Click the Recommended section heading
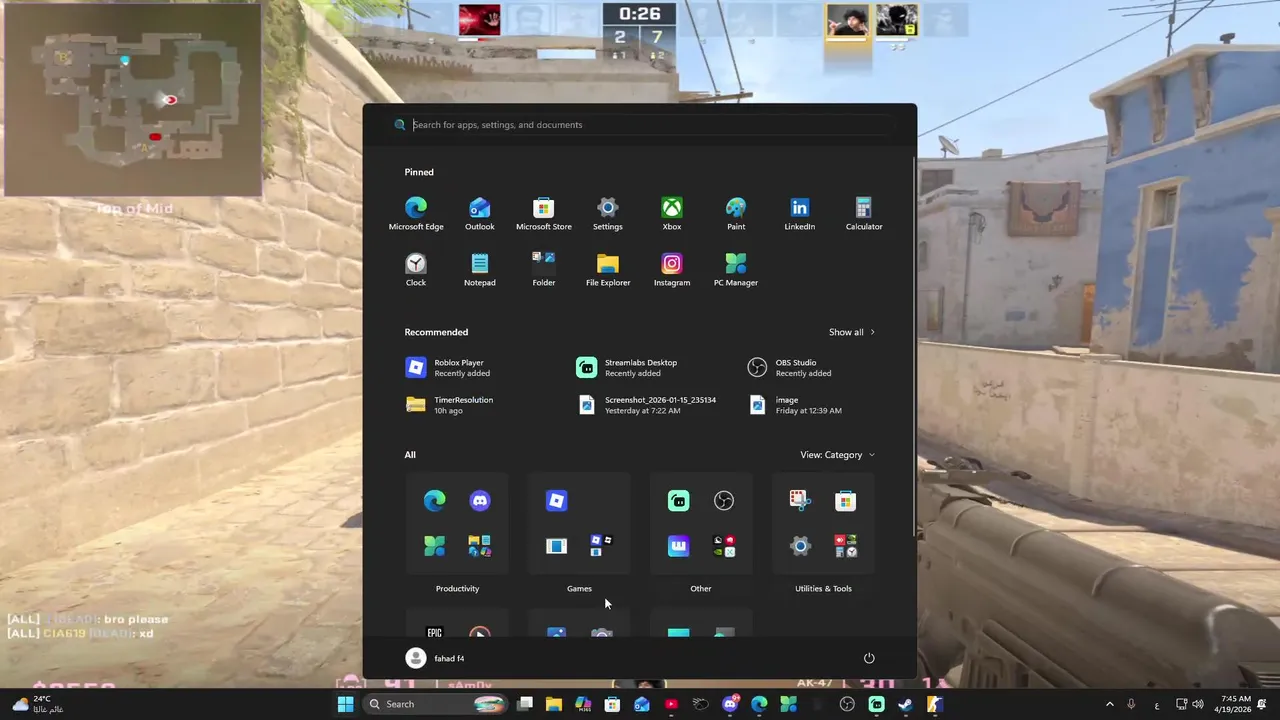The image size is (1280, 720). click(x=436, y=332)
